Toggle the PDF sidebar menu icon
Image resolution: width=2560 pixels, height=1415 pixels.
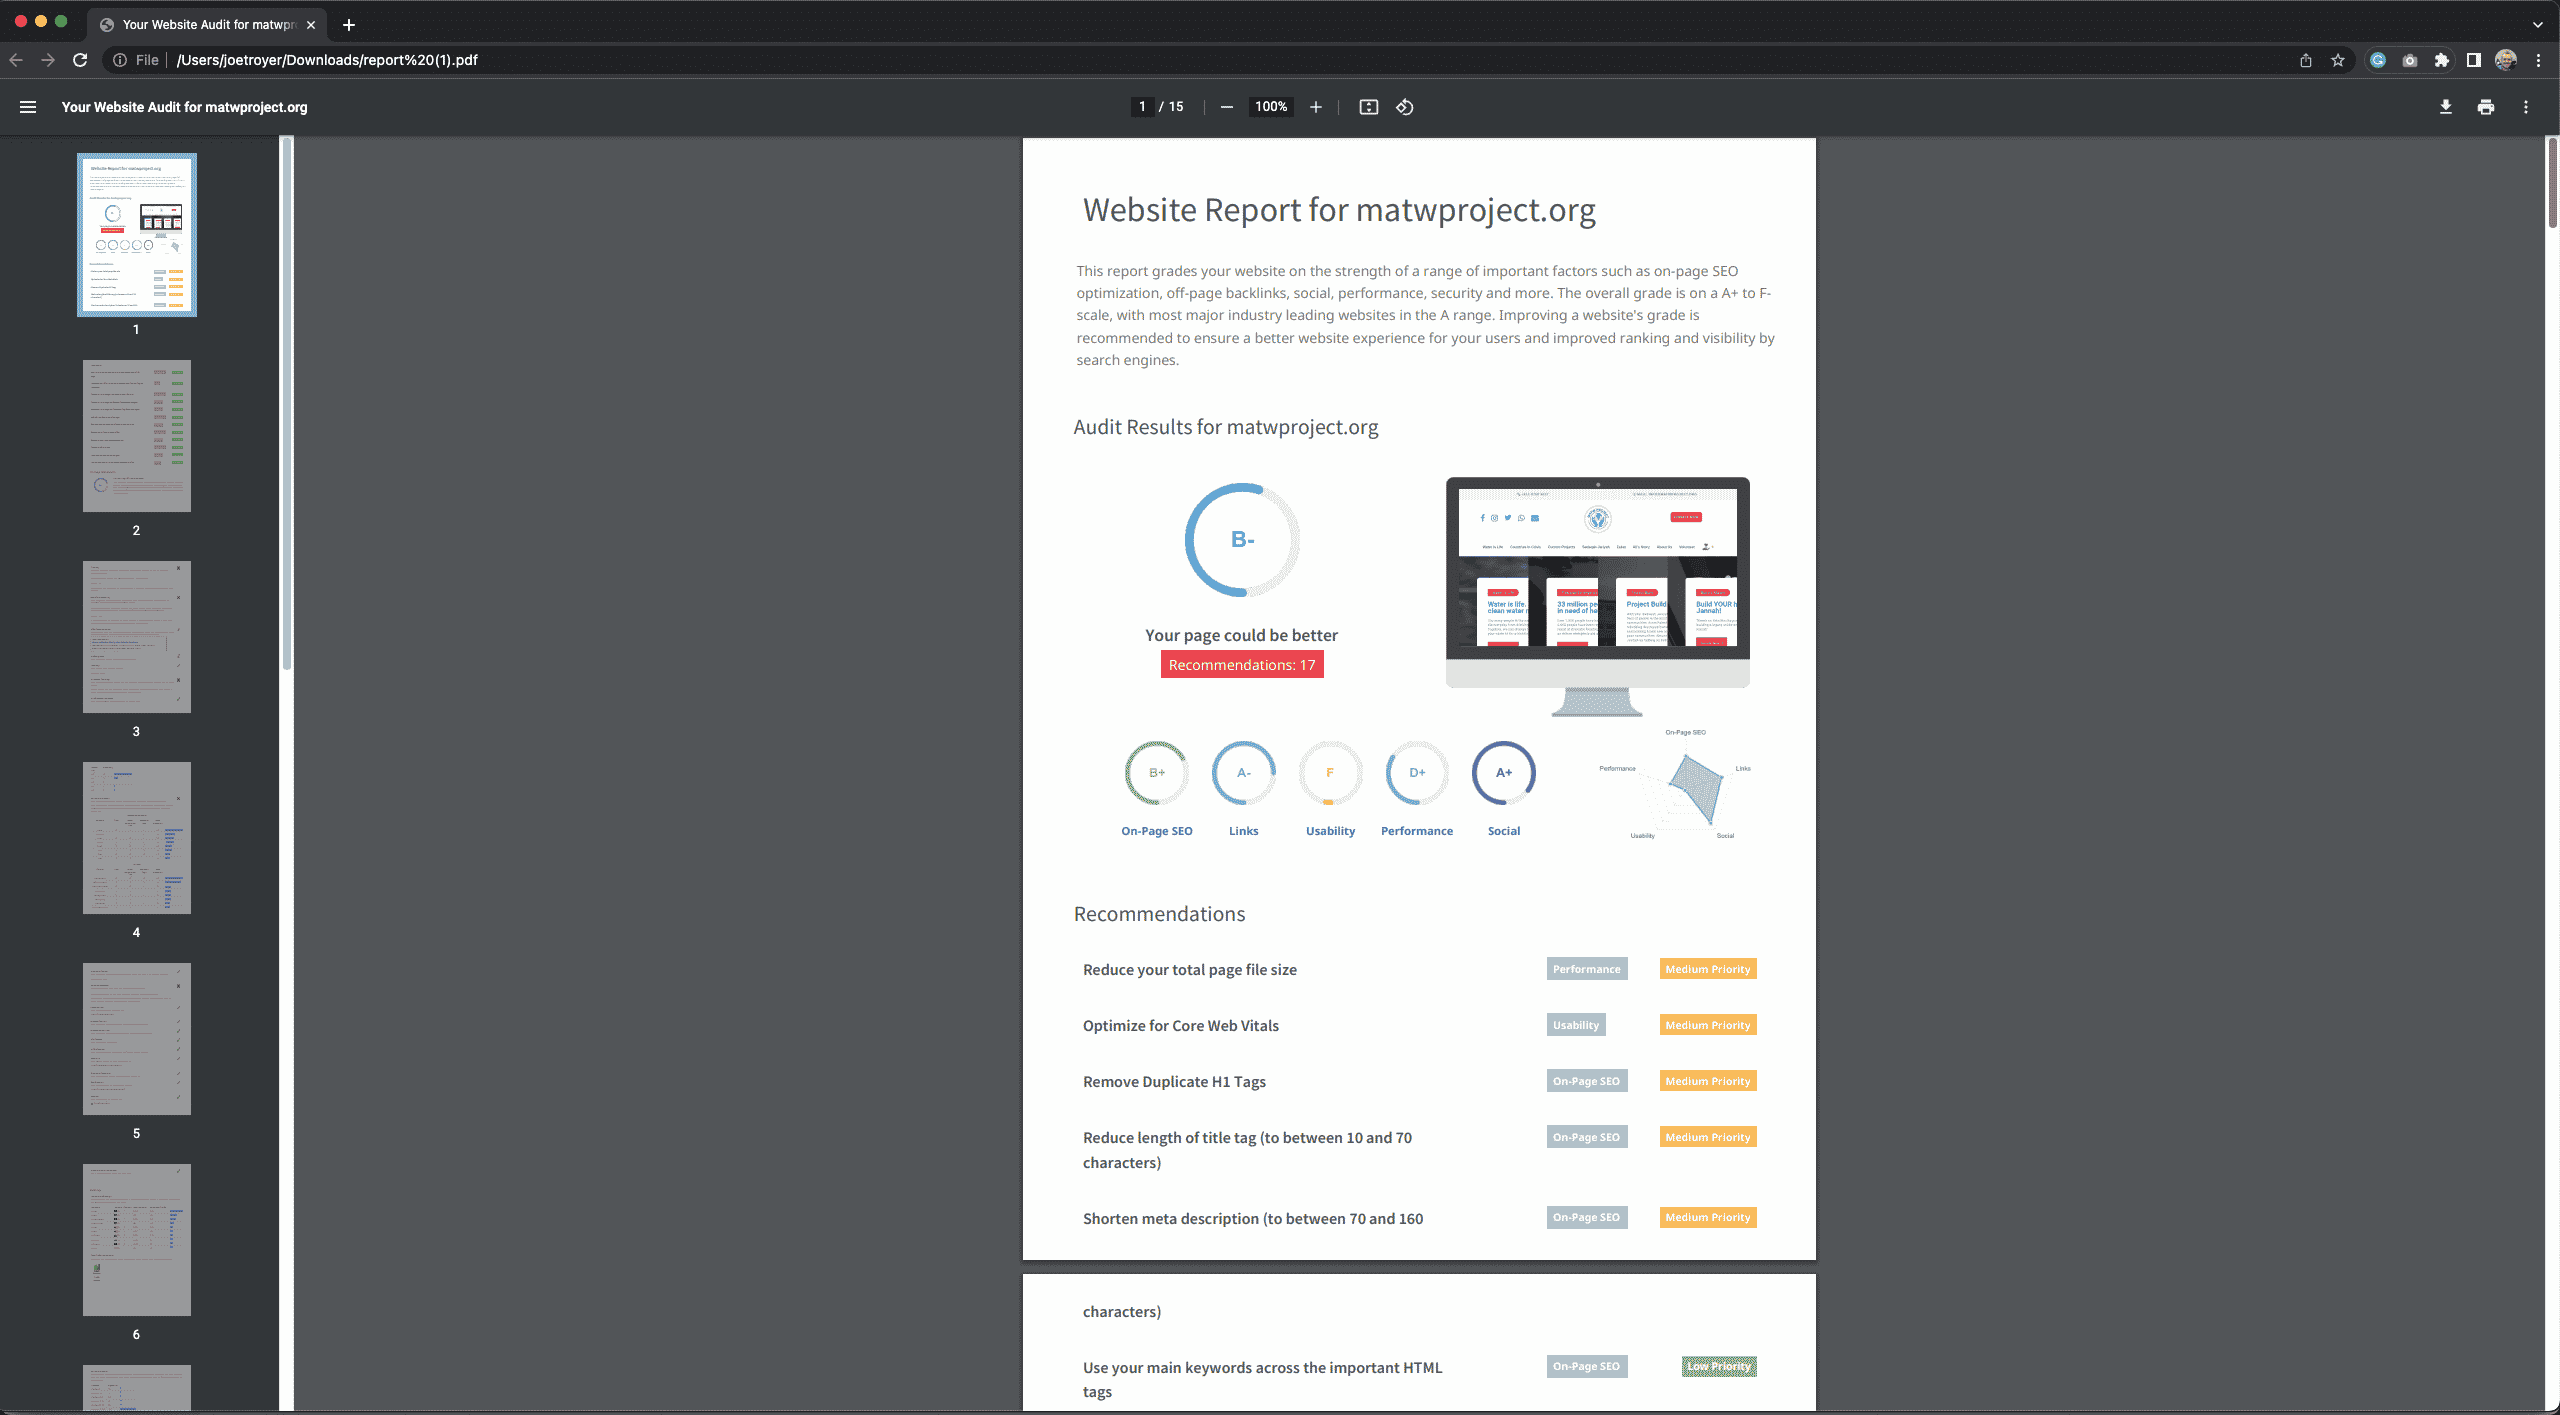(x=28, y=107)
